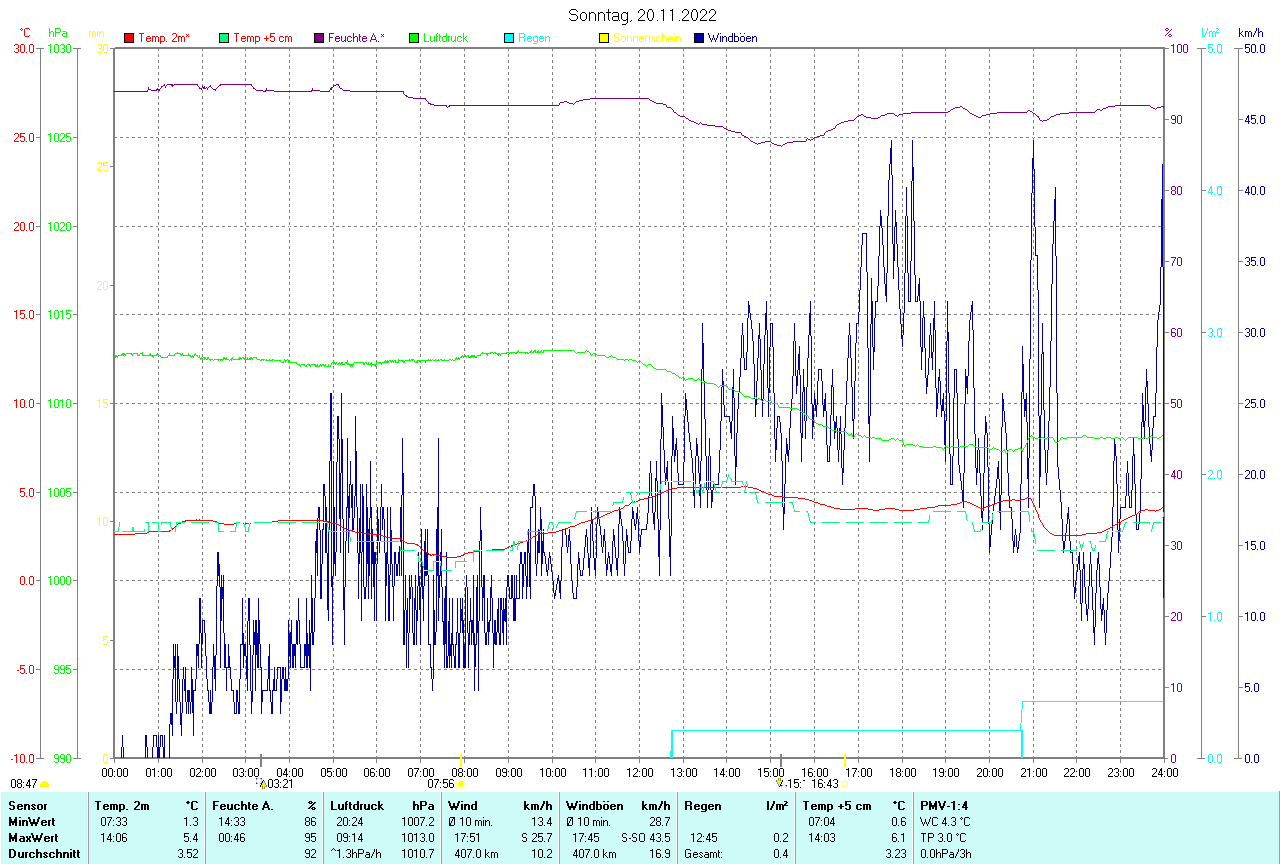Click the Gesamt: rain total label

coord(704,854)
